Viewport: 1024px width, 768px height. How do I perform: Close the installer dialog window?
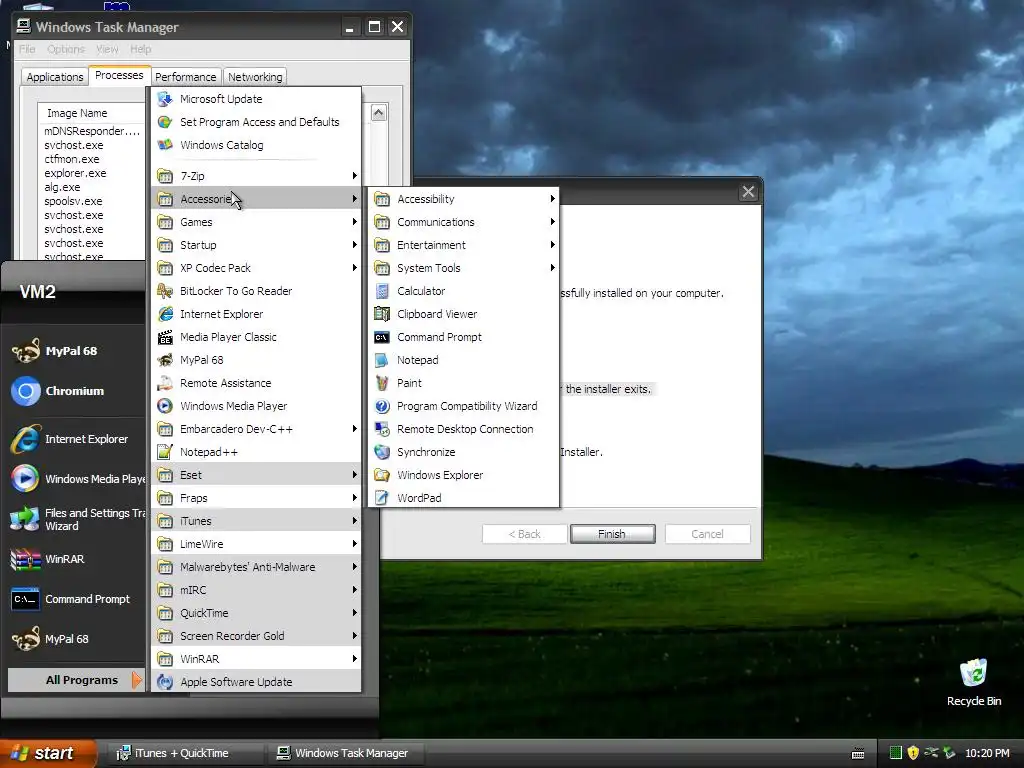748,192
